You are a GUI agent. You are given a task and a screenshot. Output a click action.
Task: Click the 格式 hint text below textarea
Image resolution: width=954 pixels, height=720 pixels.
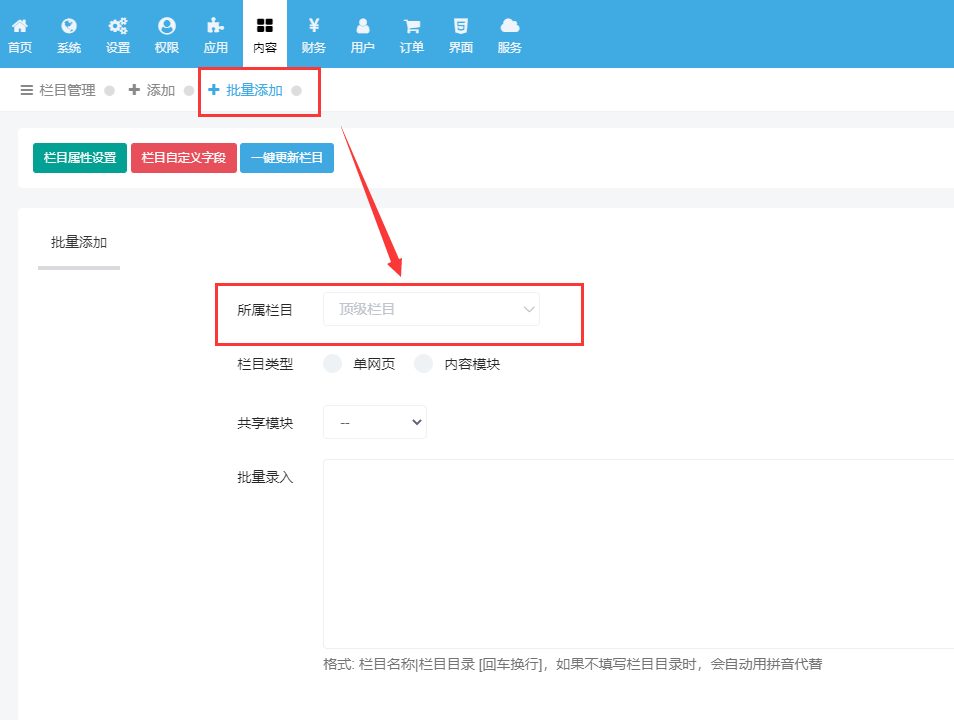click(x=573, y=664)
